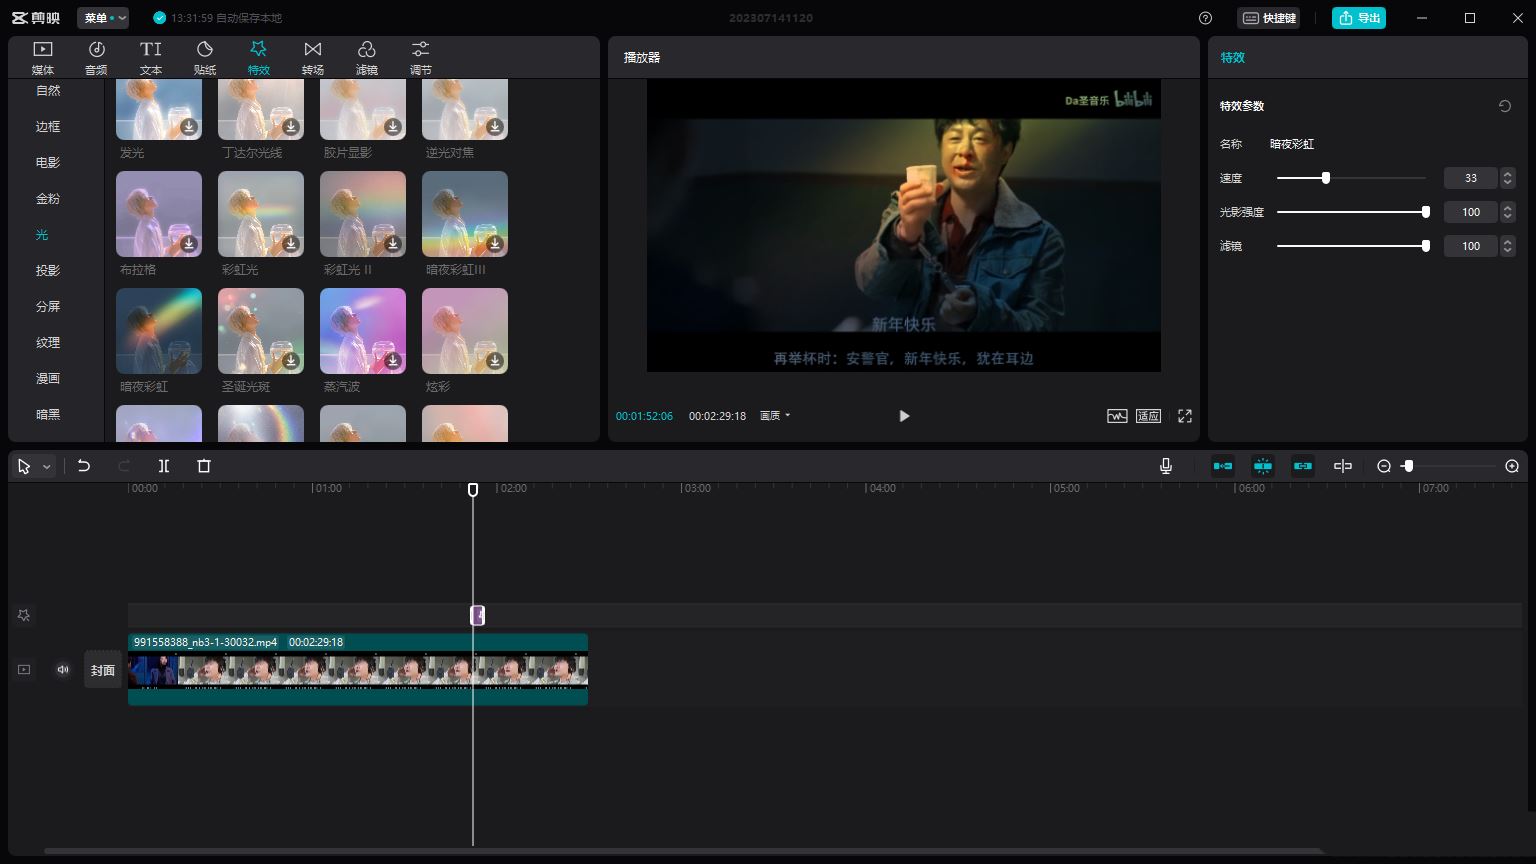Download the 炫彩 effect

coord(495,361)
